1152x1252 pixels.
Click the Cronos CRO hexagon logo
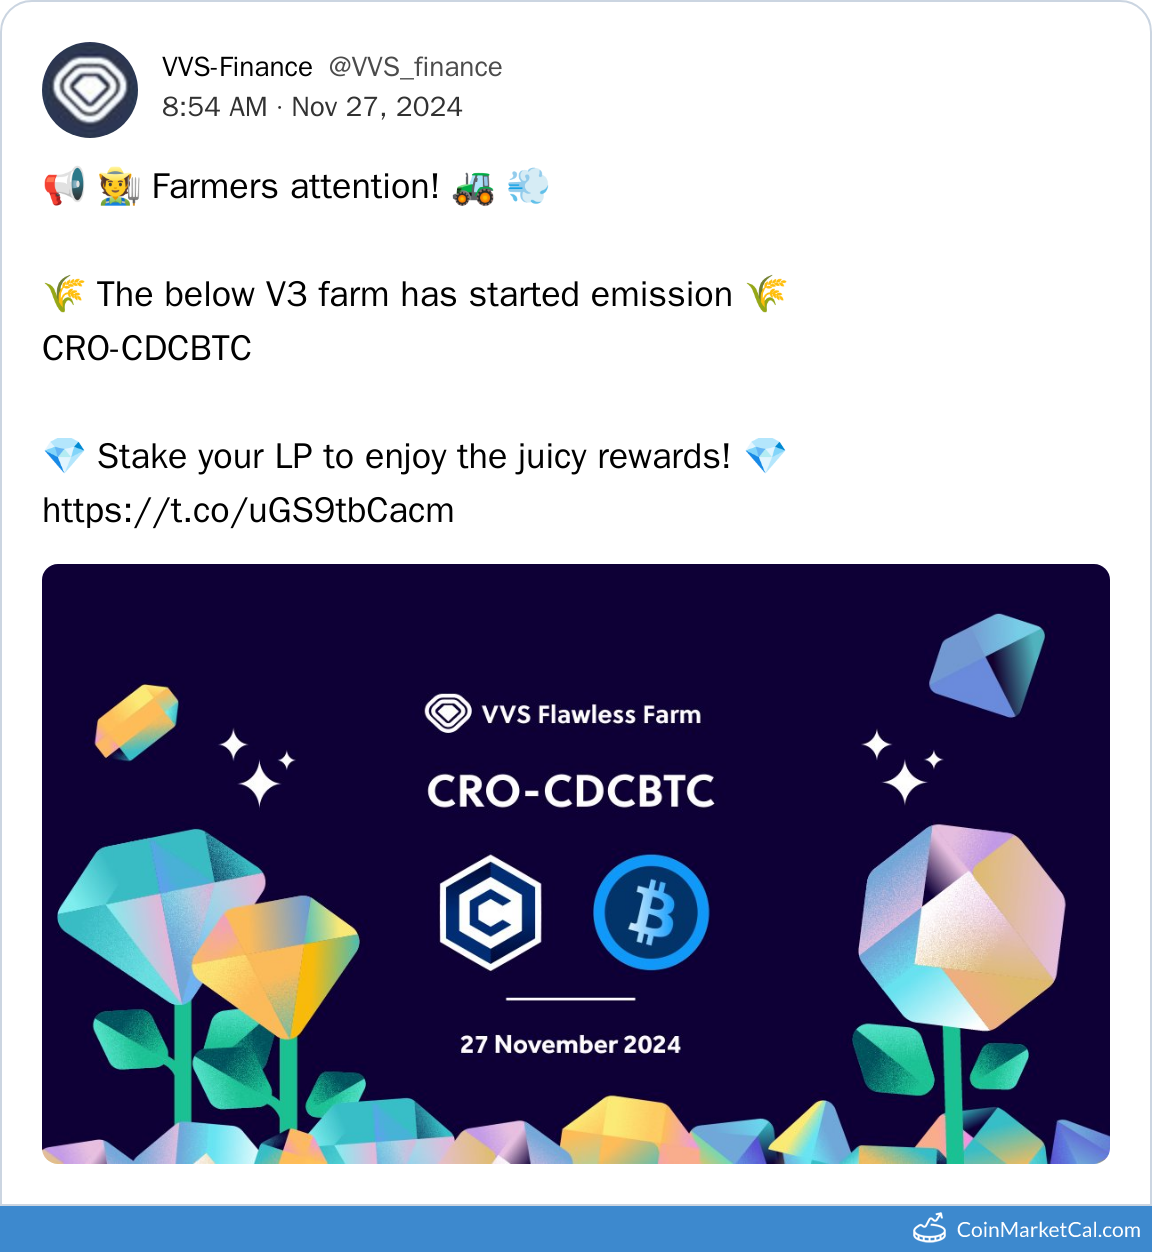[x=490, y=912]
